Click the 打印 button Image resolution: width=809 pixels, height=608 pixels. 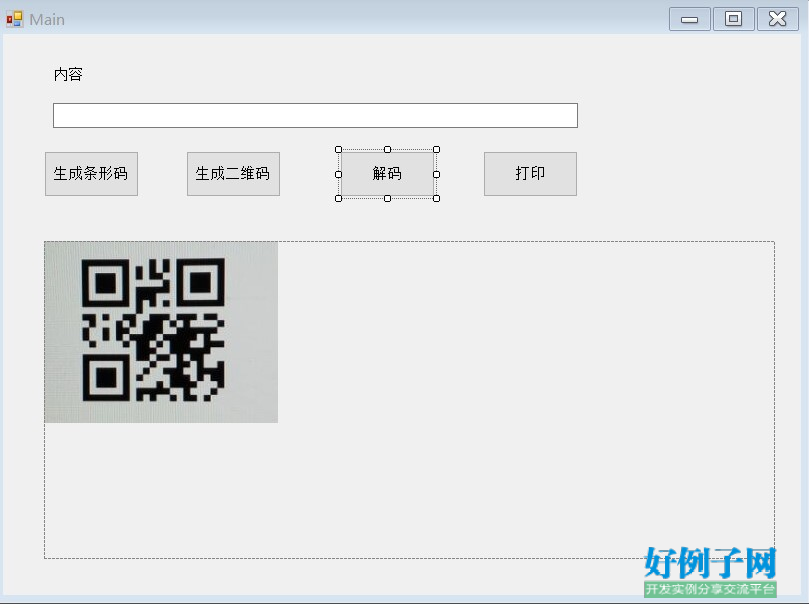pyautogui.click(x=530, y=174)
